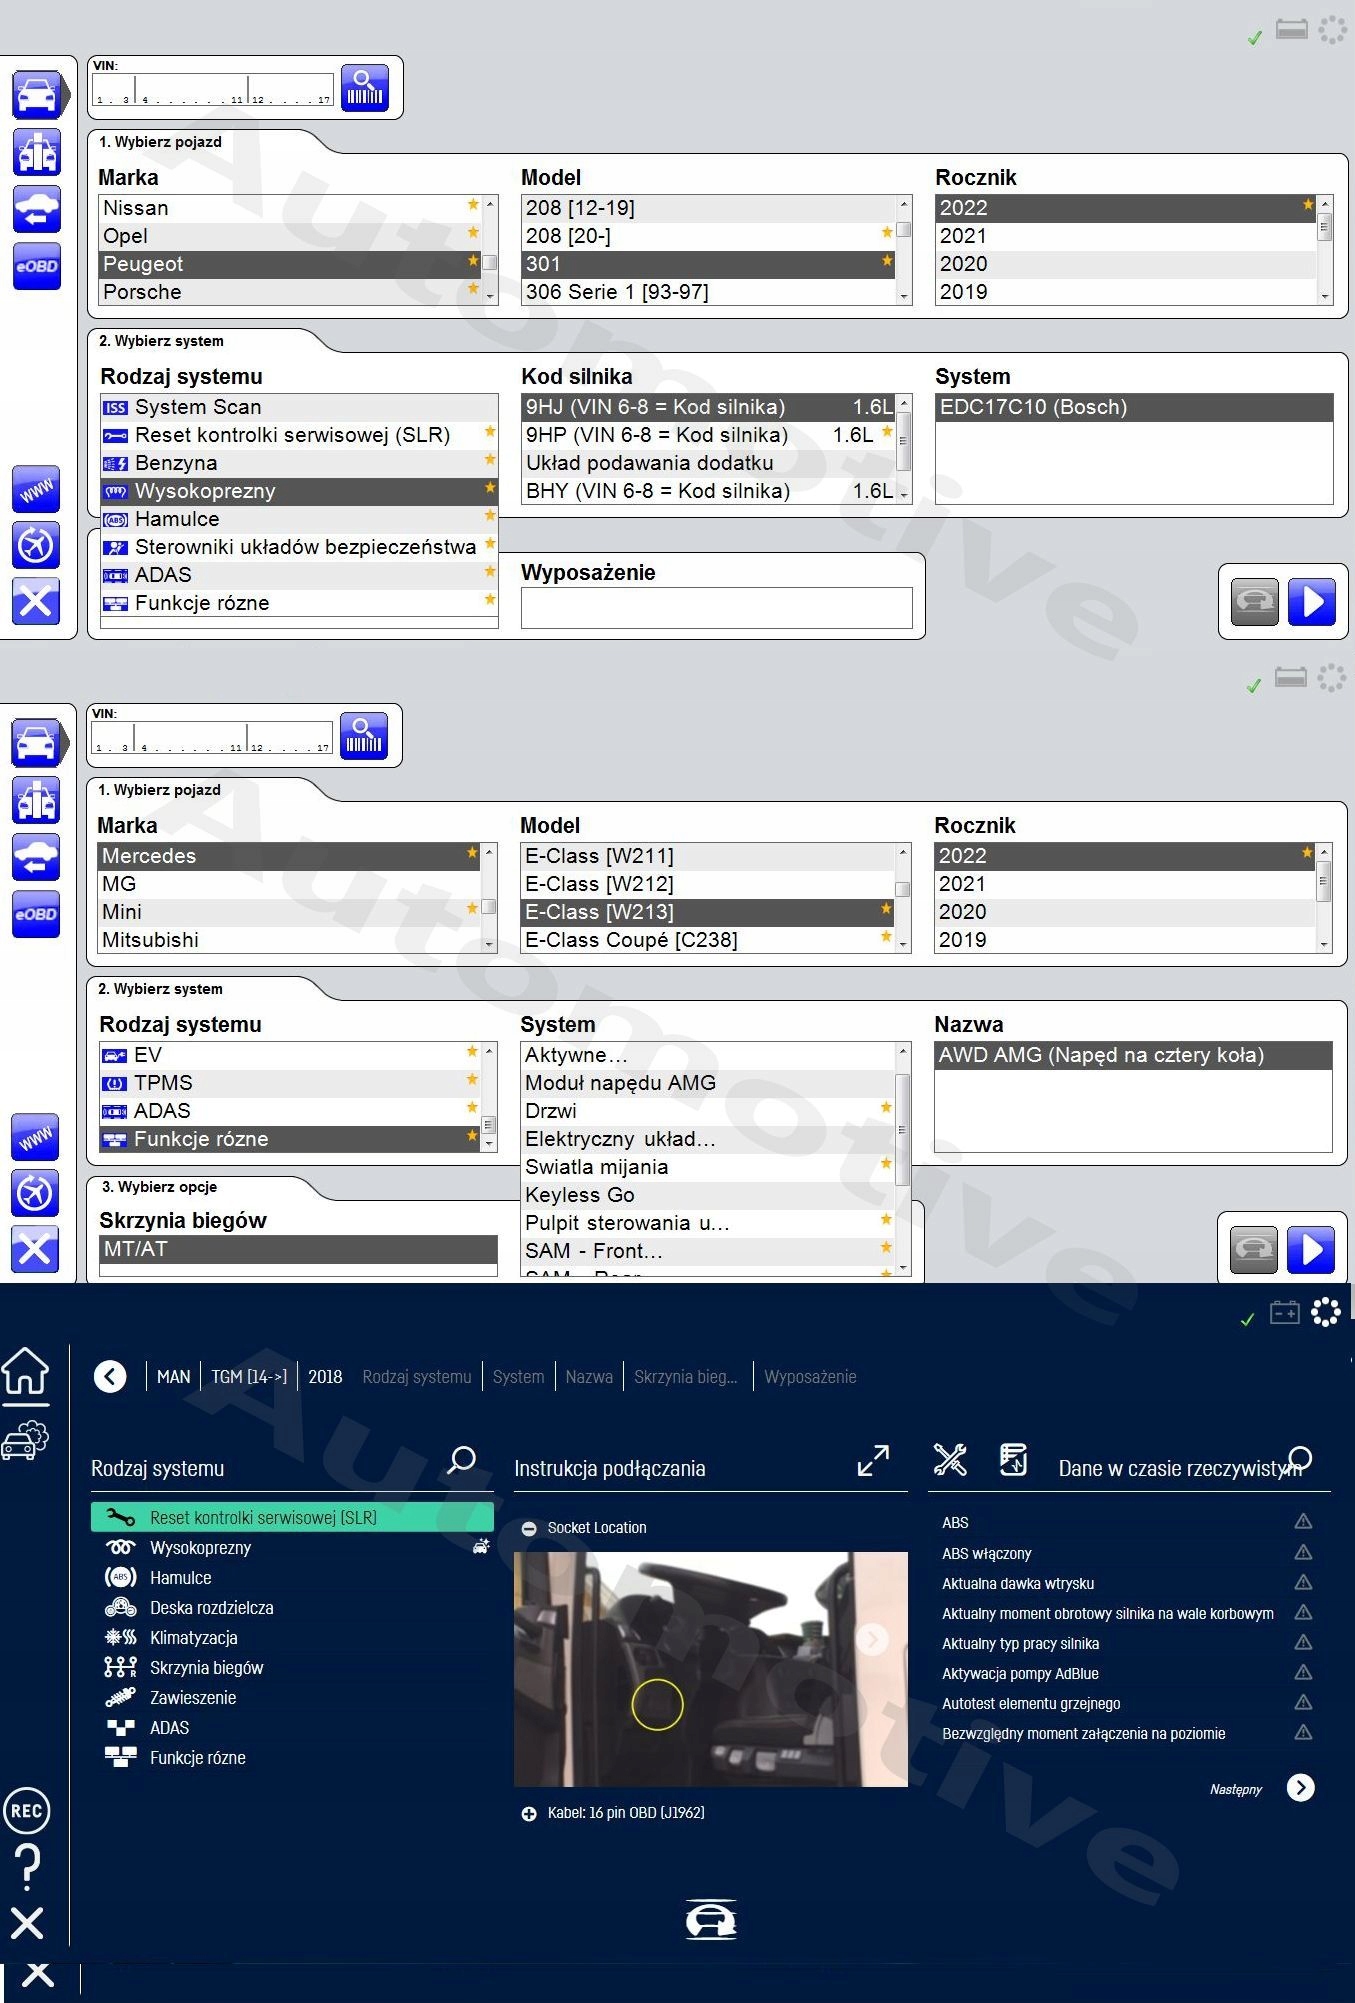The height and width of the screenshot is (2003, 1355).
Task: Toggle the favorite star for 208 [20-]
Action: click(x=887, y=233)
